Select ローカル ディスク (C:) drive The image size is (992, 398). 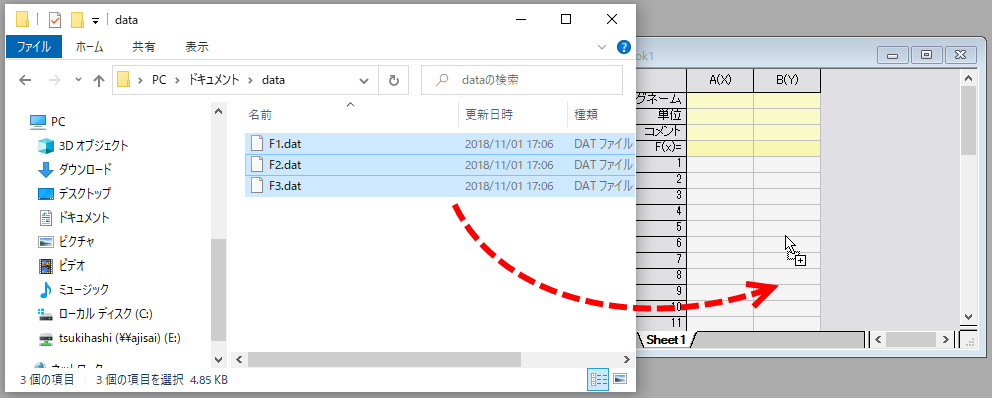[x=96, y=314]
